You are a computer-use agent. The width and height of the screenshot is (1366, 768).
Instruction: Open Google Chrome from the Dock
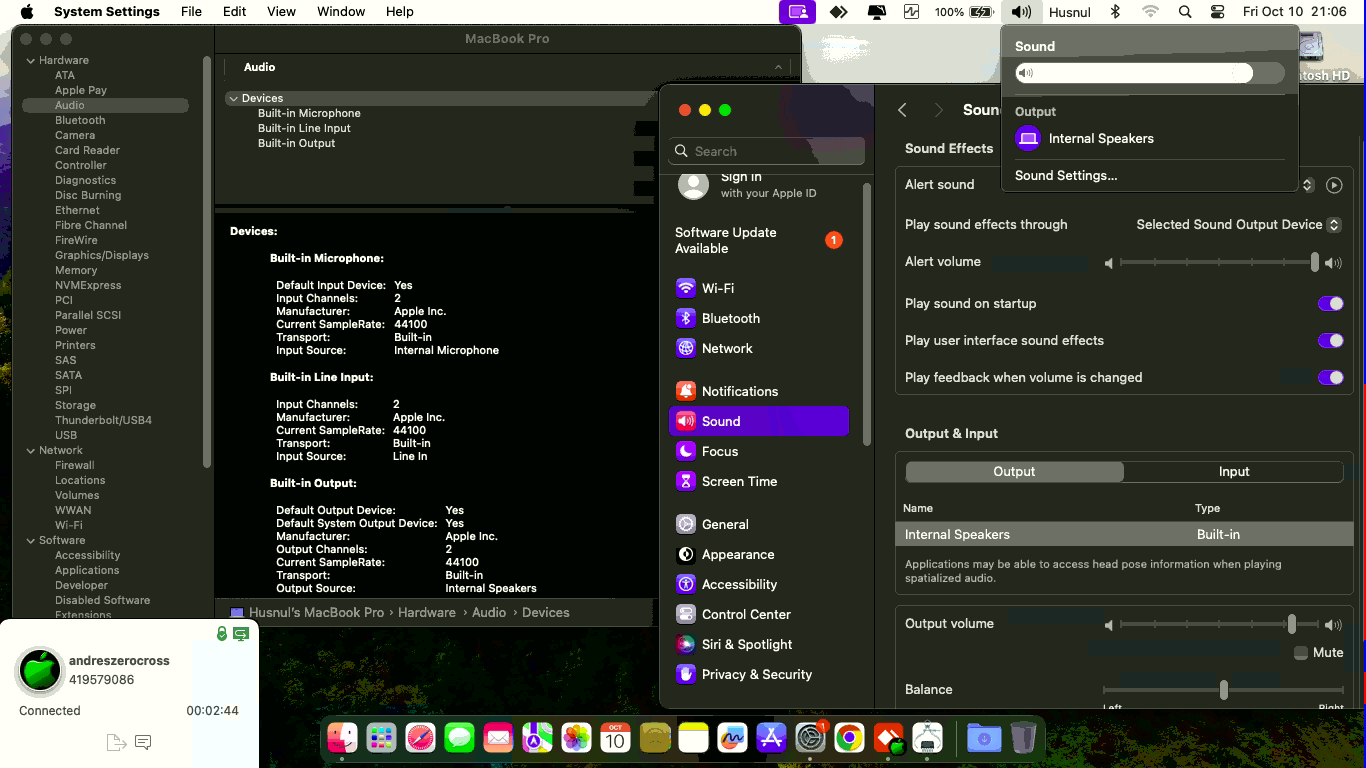tap(849, 739)
